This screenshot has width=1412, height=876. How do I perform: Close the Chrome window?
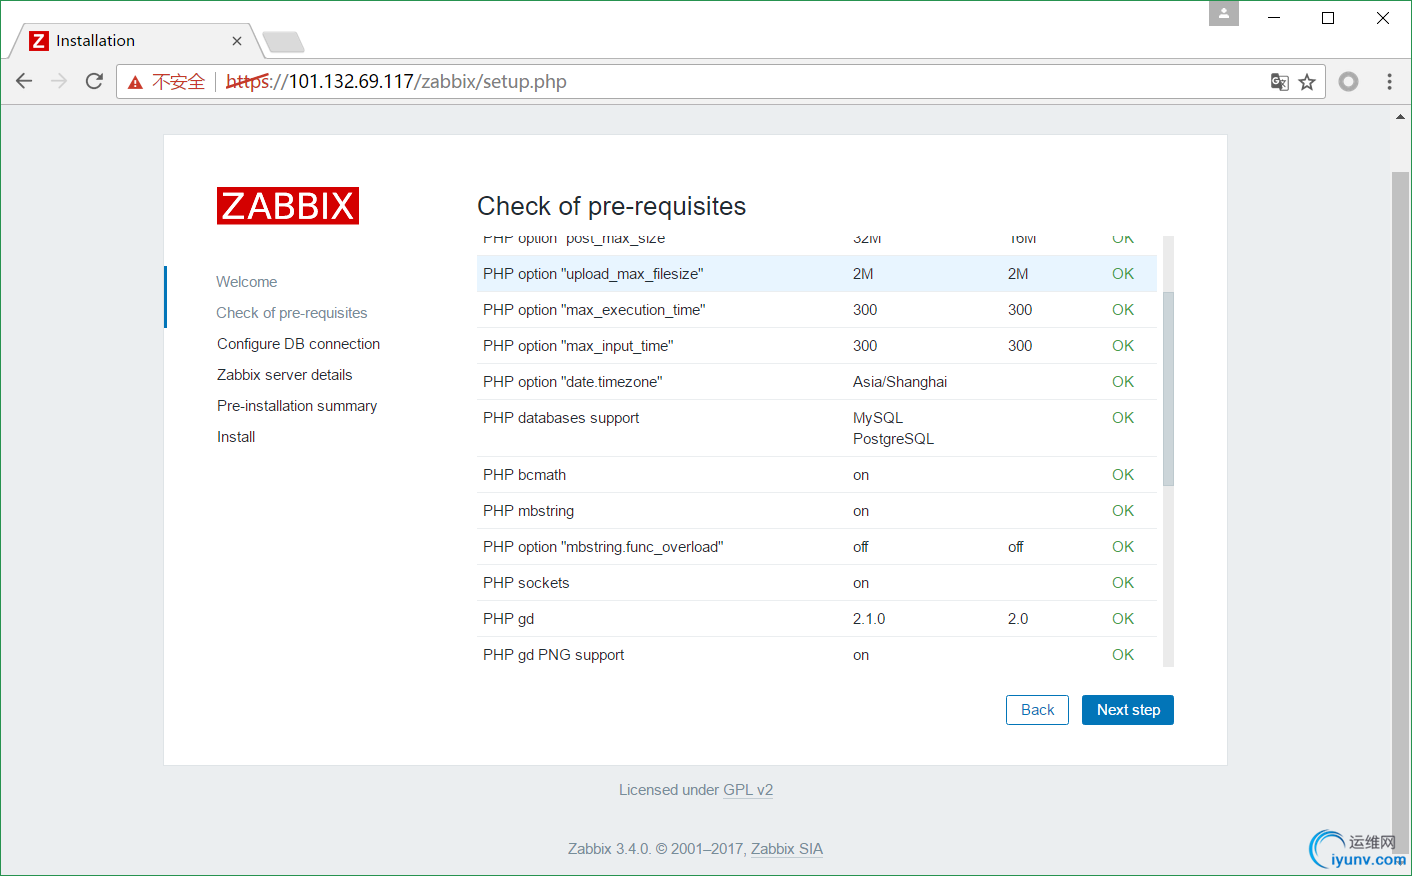coord(1383,18)
